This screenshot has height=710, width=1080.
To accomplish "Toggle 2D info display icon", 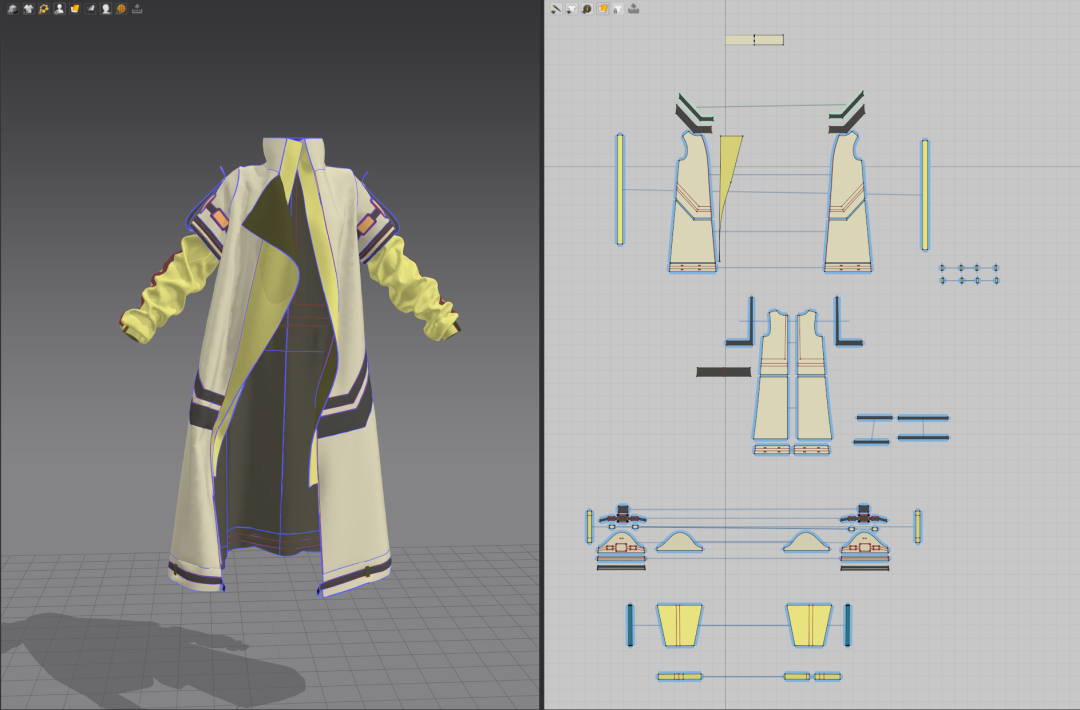I will pyautogui.click(x=587, y=9).
